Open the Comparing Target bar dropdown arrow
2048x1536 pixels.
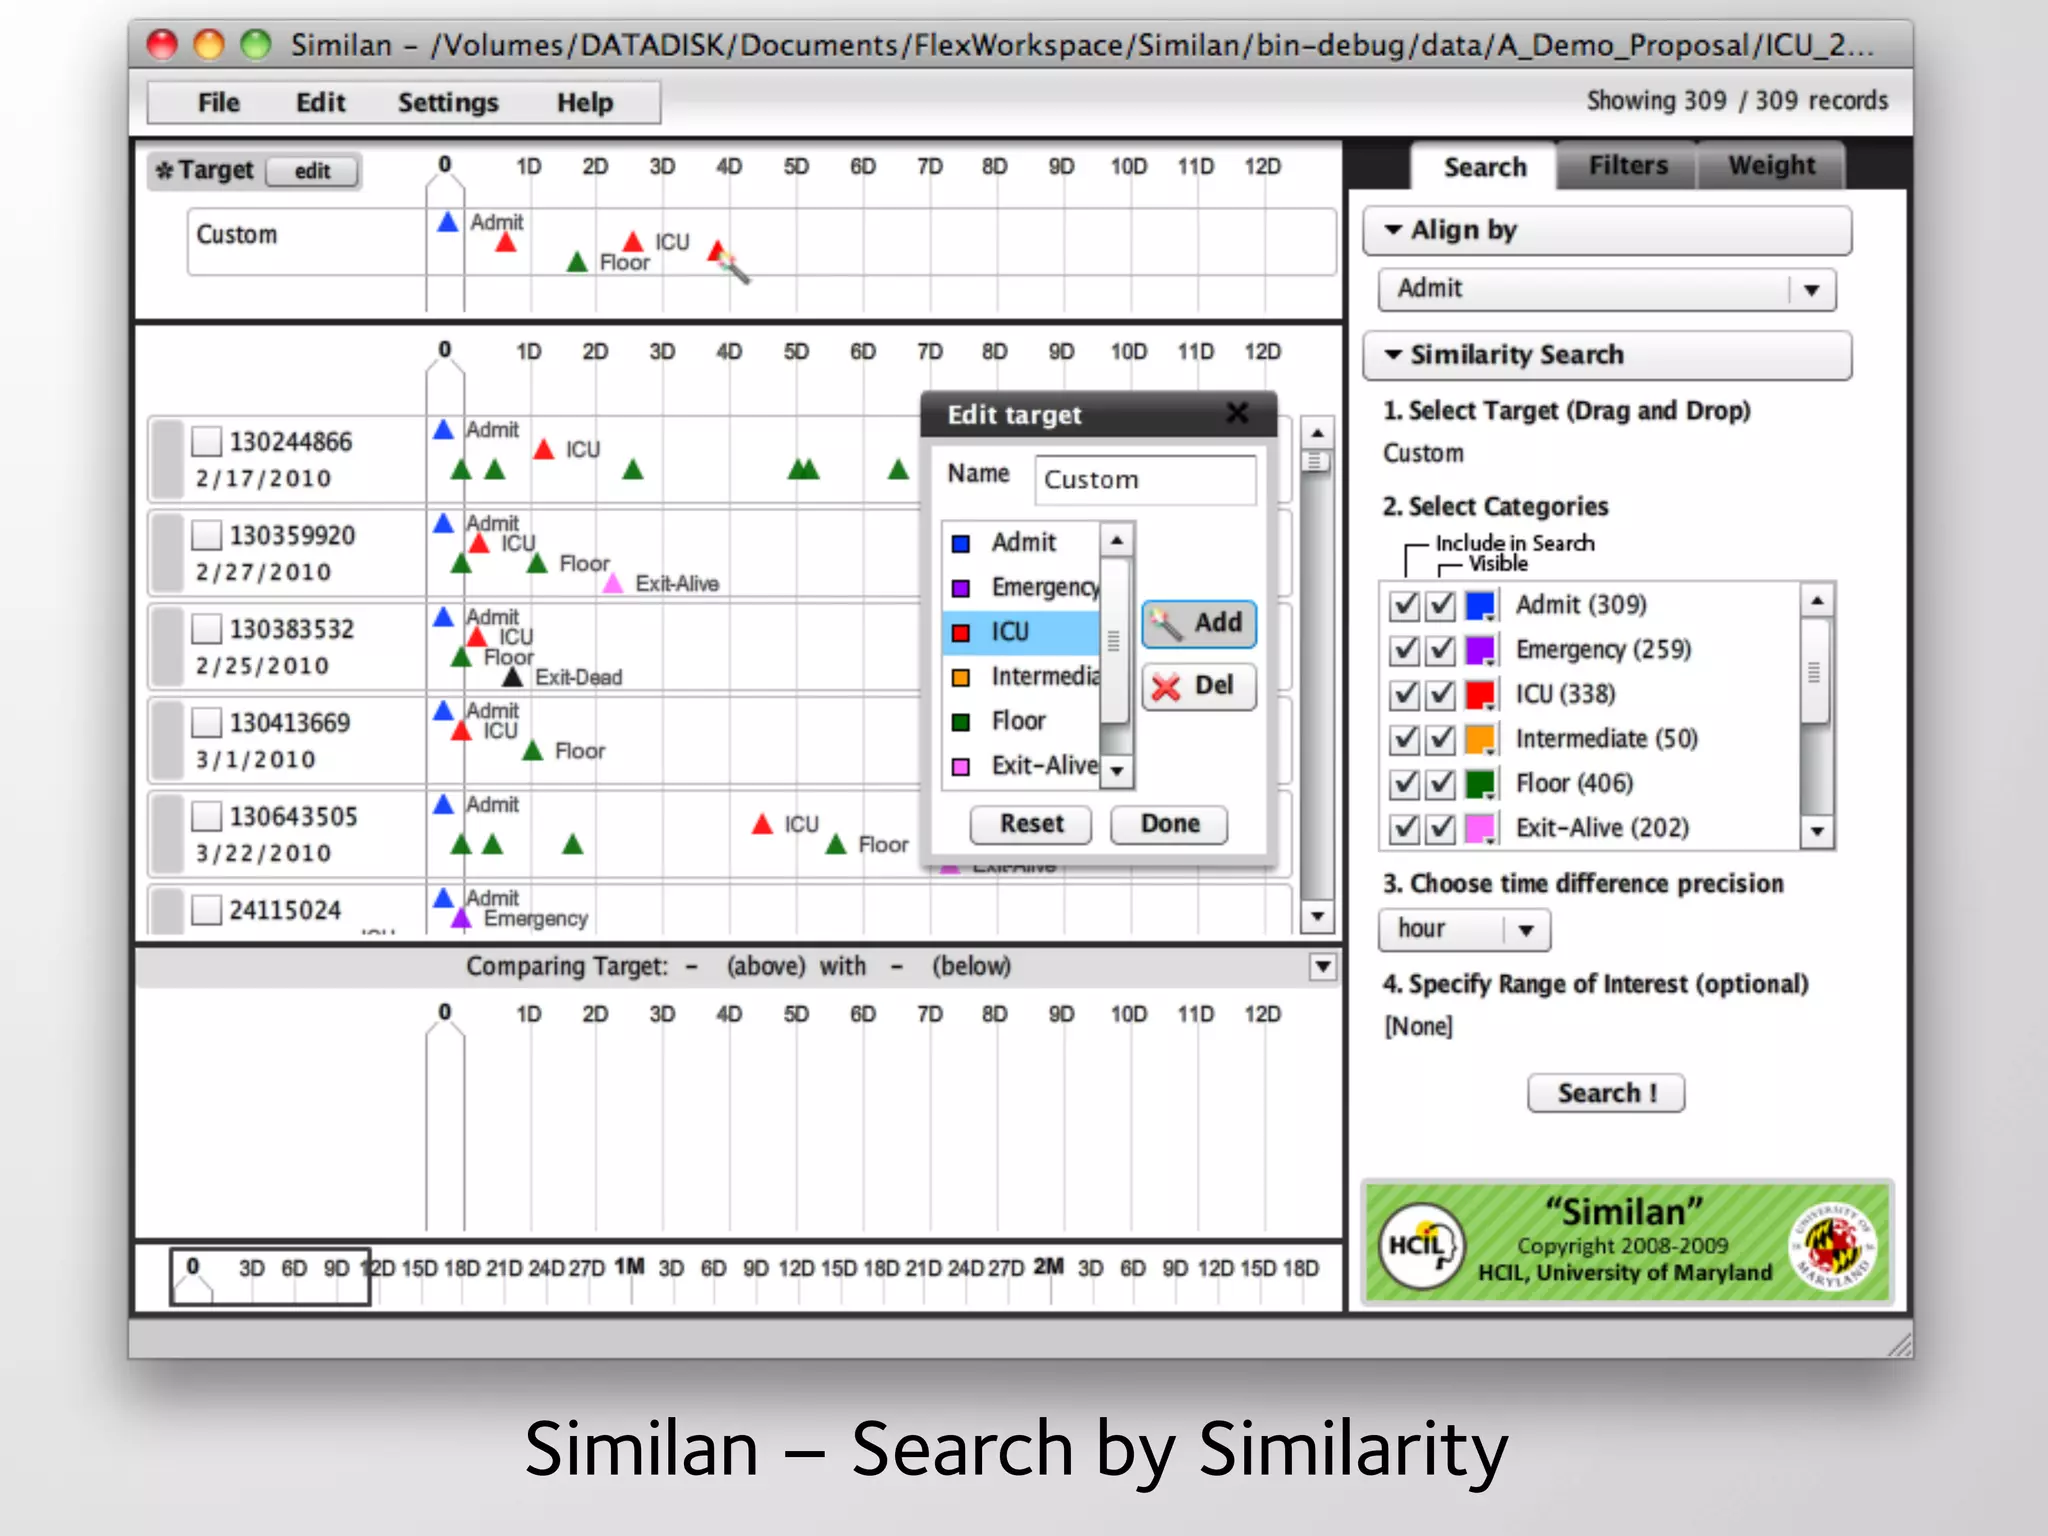(1322, 966)
